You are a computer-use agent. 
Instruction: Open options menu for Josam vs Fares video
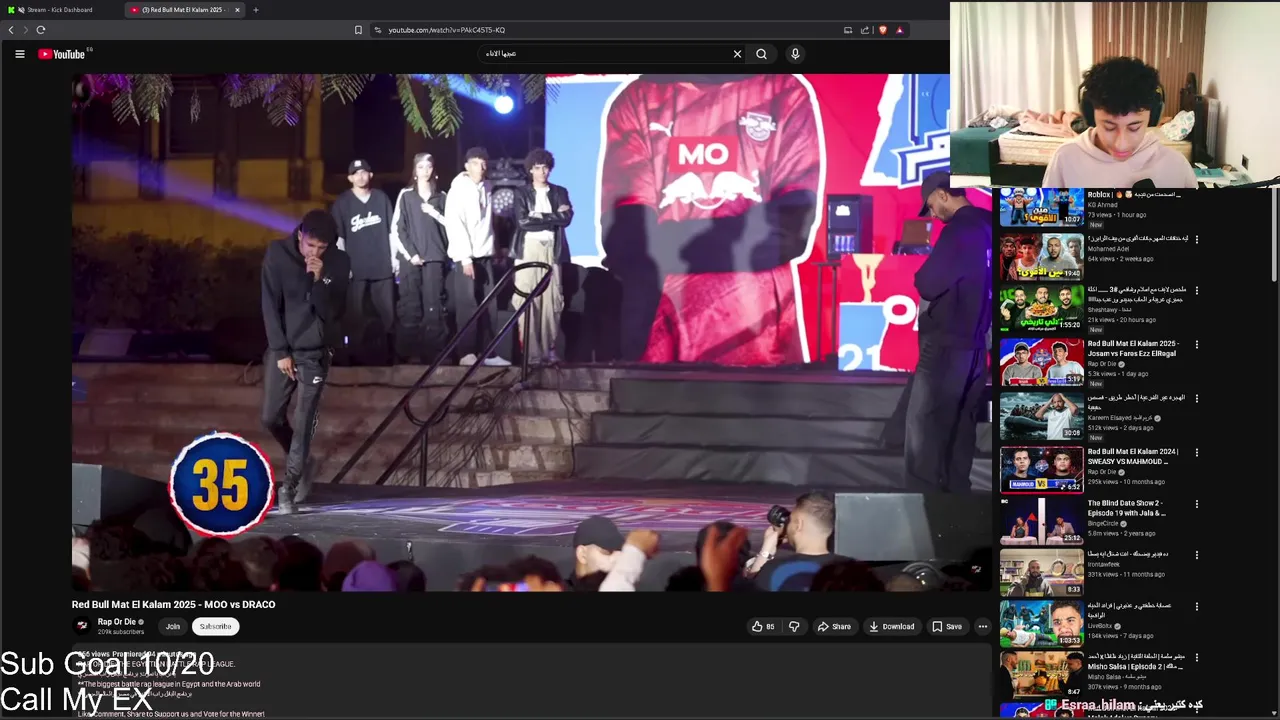1196,345
